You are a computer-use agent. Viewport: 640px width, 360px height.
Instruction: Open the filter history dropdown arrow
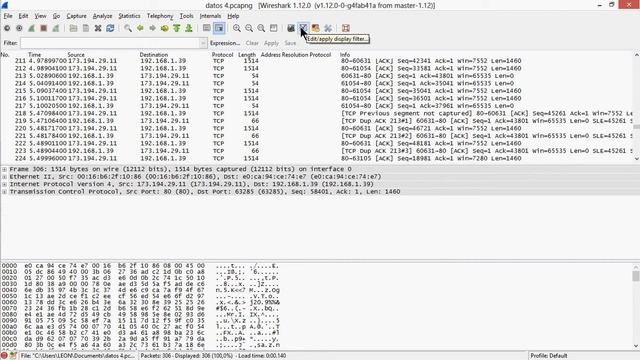[203, 43]
